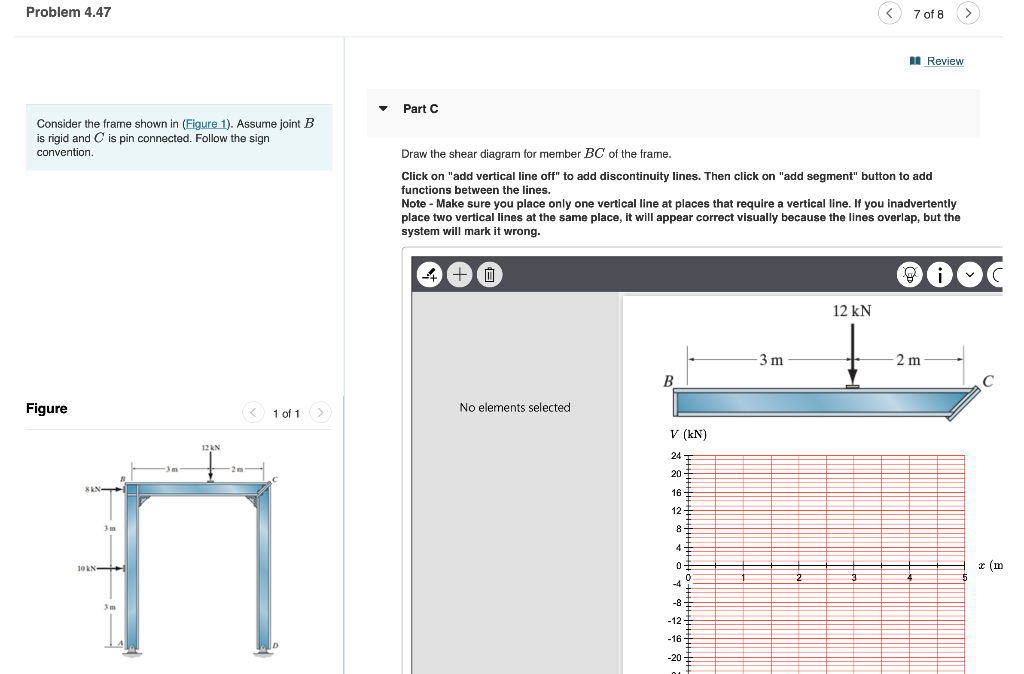The width and height of the screenshot is (1024, 674).
Task: Click the add vertical line tool icon
Action: [x=430, y=274]
